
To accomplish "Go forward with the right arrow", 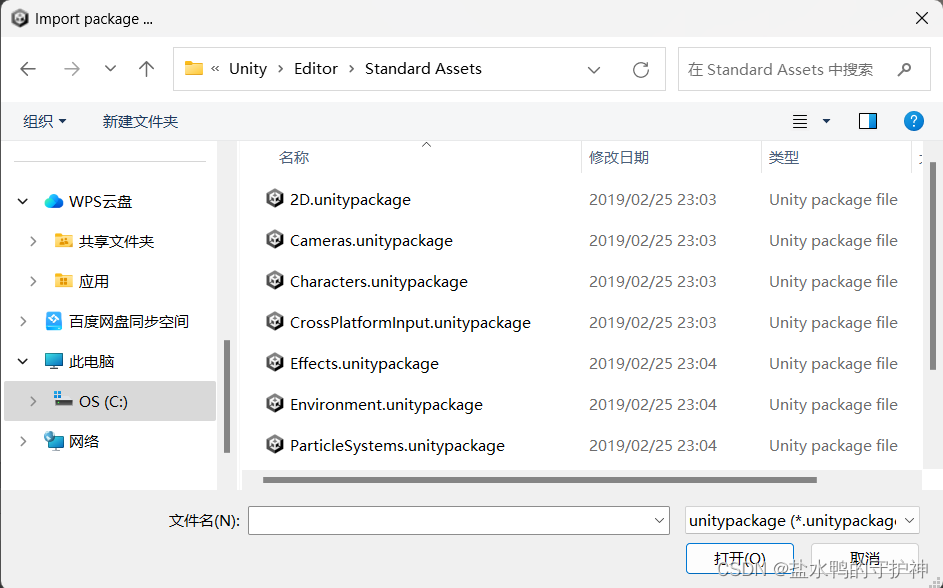I will point(72,69).
